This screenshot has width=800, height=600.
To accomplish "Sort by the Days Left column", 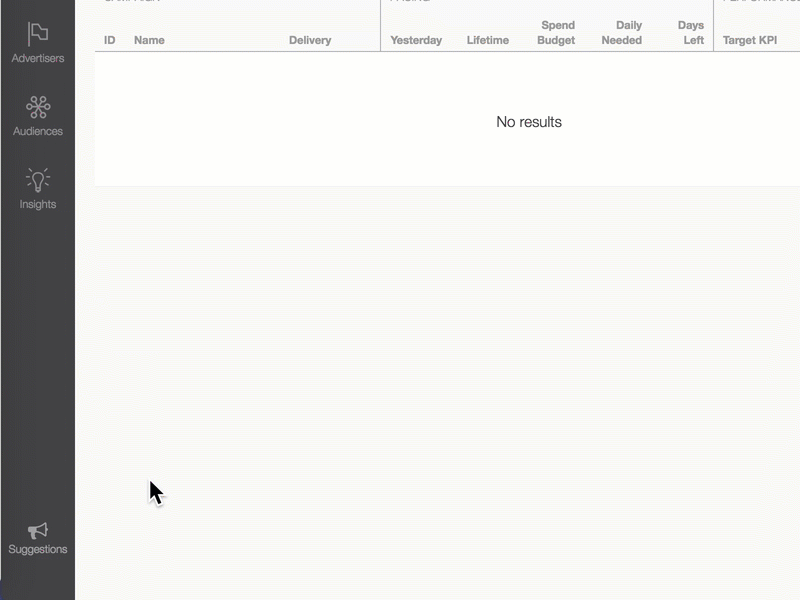I will [x=691, y=33].
